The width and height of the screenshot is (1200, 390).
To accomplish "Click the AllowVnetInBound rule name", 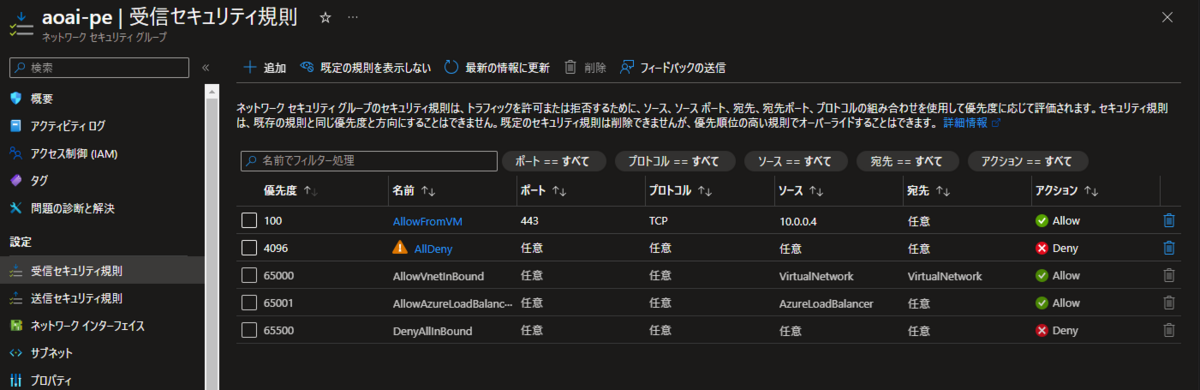I will coord(439,275).
